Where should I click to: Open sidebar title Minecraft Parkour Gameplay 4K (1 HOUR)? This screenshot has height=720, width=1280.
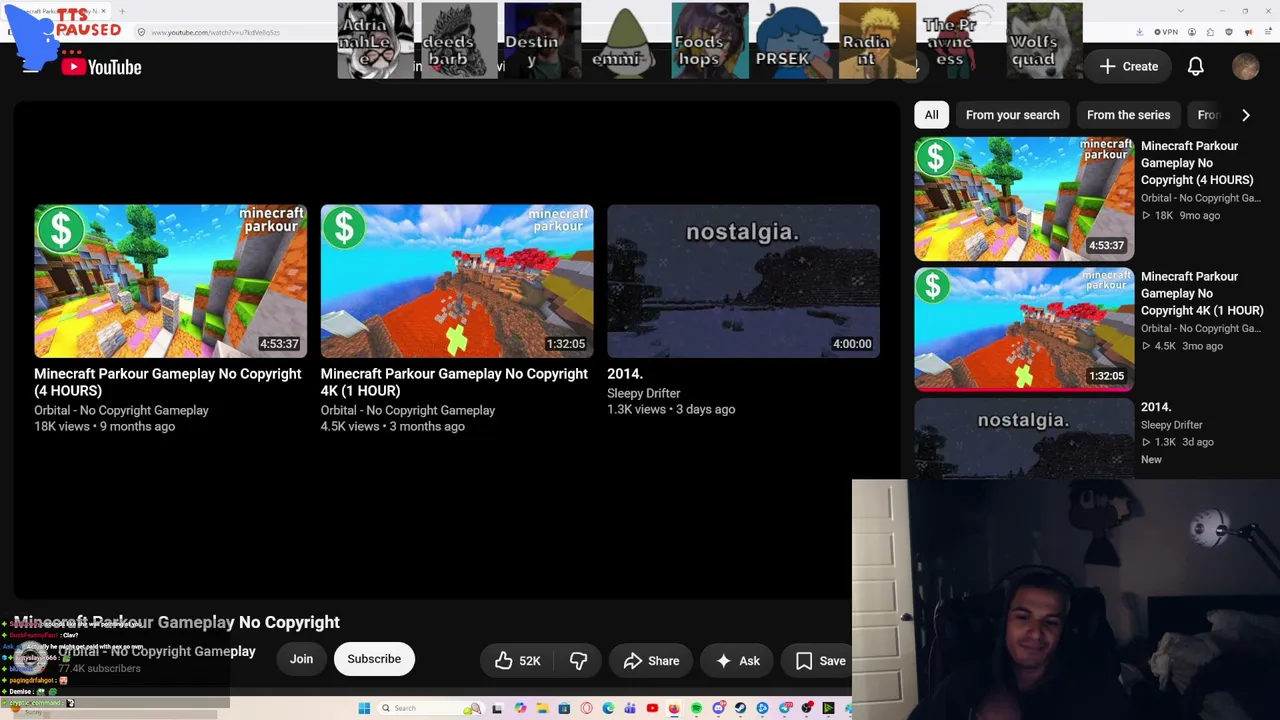click(x=1202, y=293)
